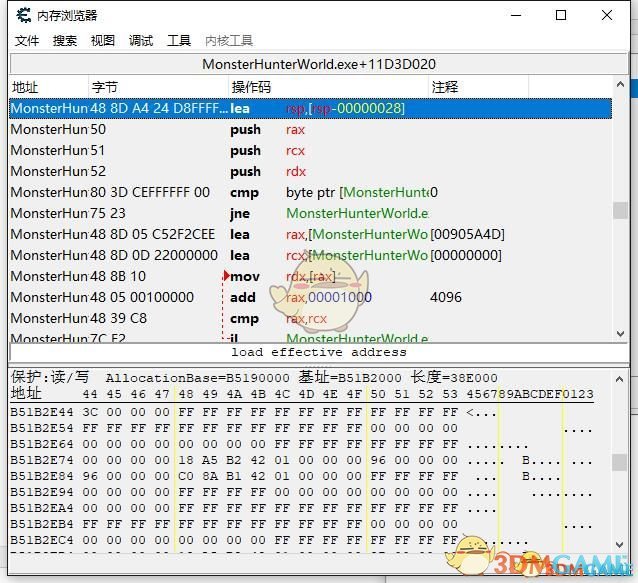Image resolution: width=638 pixels, height=583 pixels.
Task: Minimize the 内存浏览器 window
Action: coord(516,15)
